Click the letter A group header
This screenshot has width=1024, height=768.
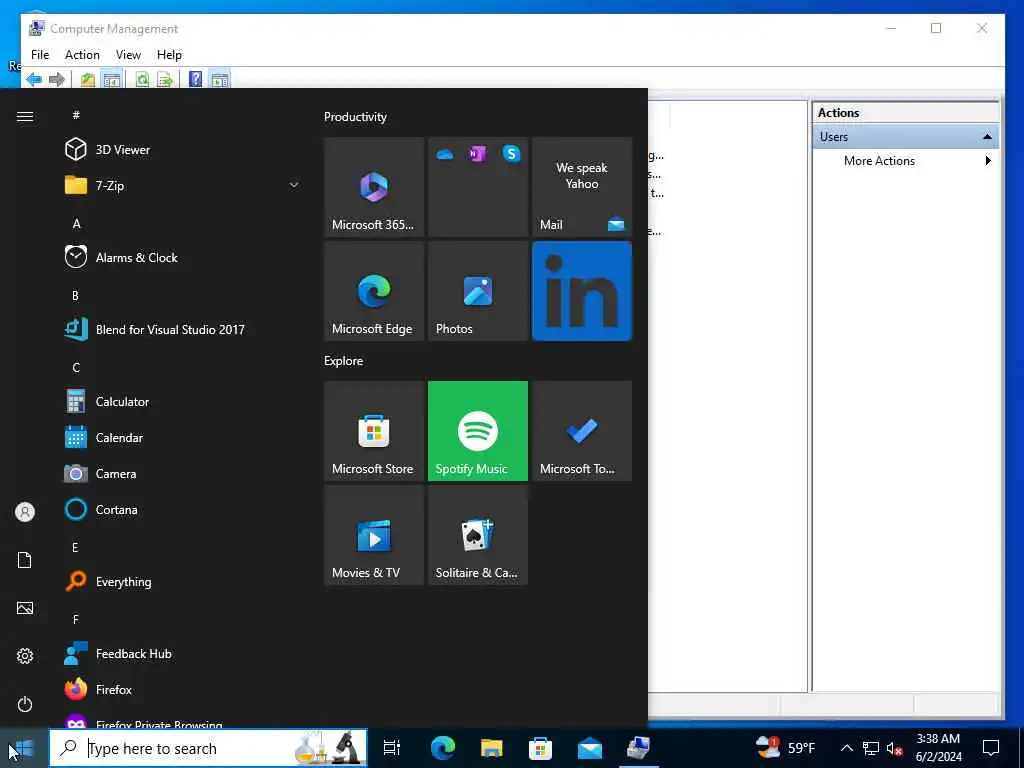(x=76, y=224)
